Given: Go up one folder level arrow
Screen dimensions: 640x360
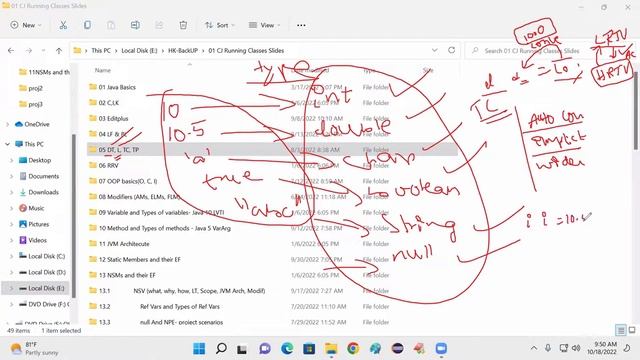Looking at the screenshot, I should pyautogui.click(x=59, y=51).
